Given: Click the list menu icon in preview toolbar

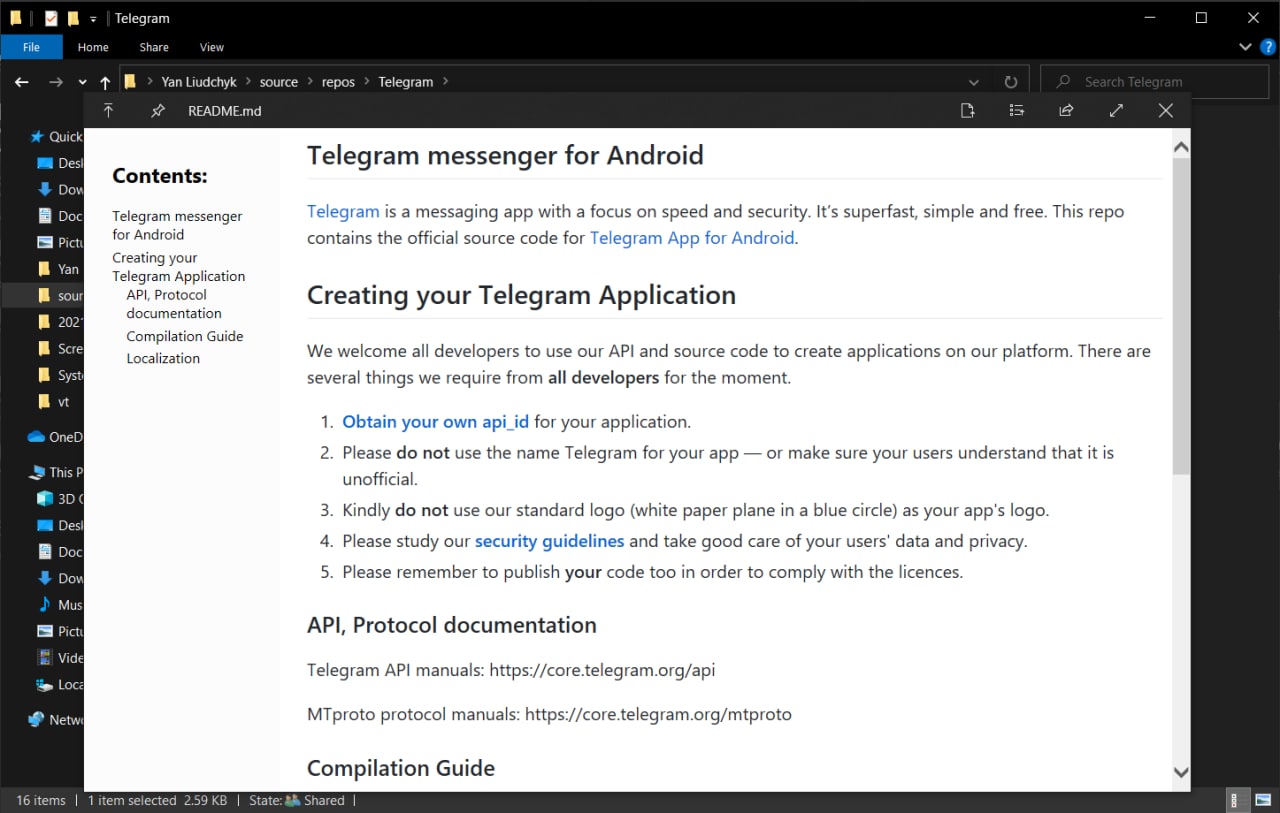Looking at the screenshot, I should click(x=1017, y=111).
